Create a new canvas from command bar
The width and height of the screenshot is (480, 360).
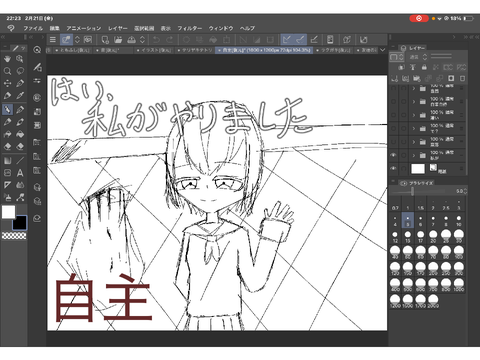coord(105,40)
